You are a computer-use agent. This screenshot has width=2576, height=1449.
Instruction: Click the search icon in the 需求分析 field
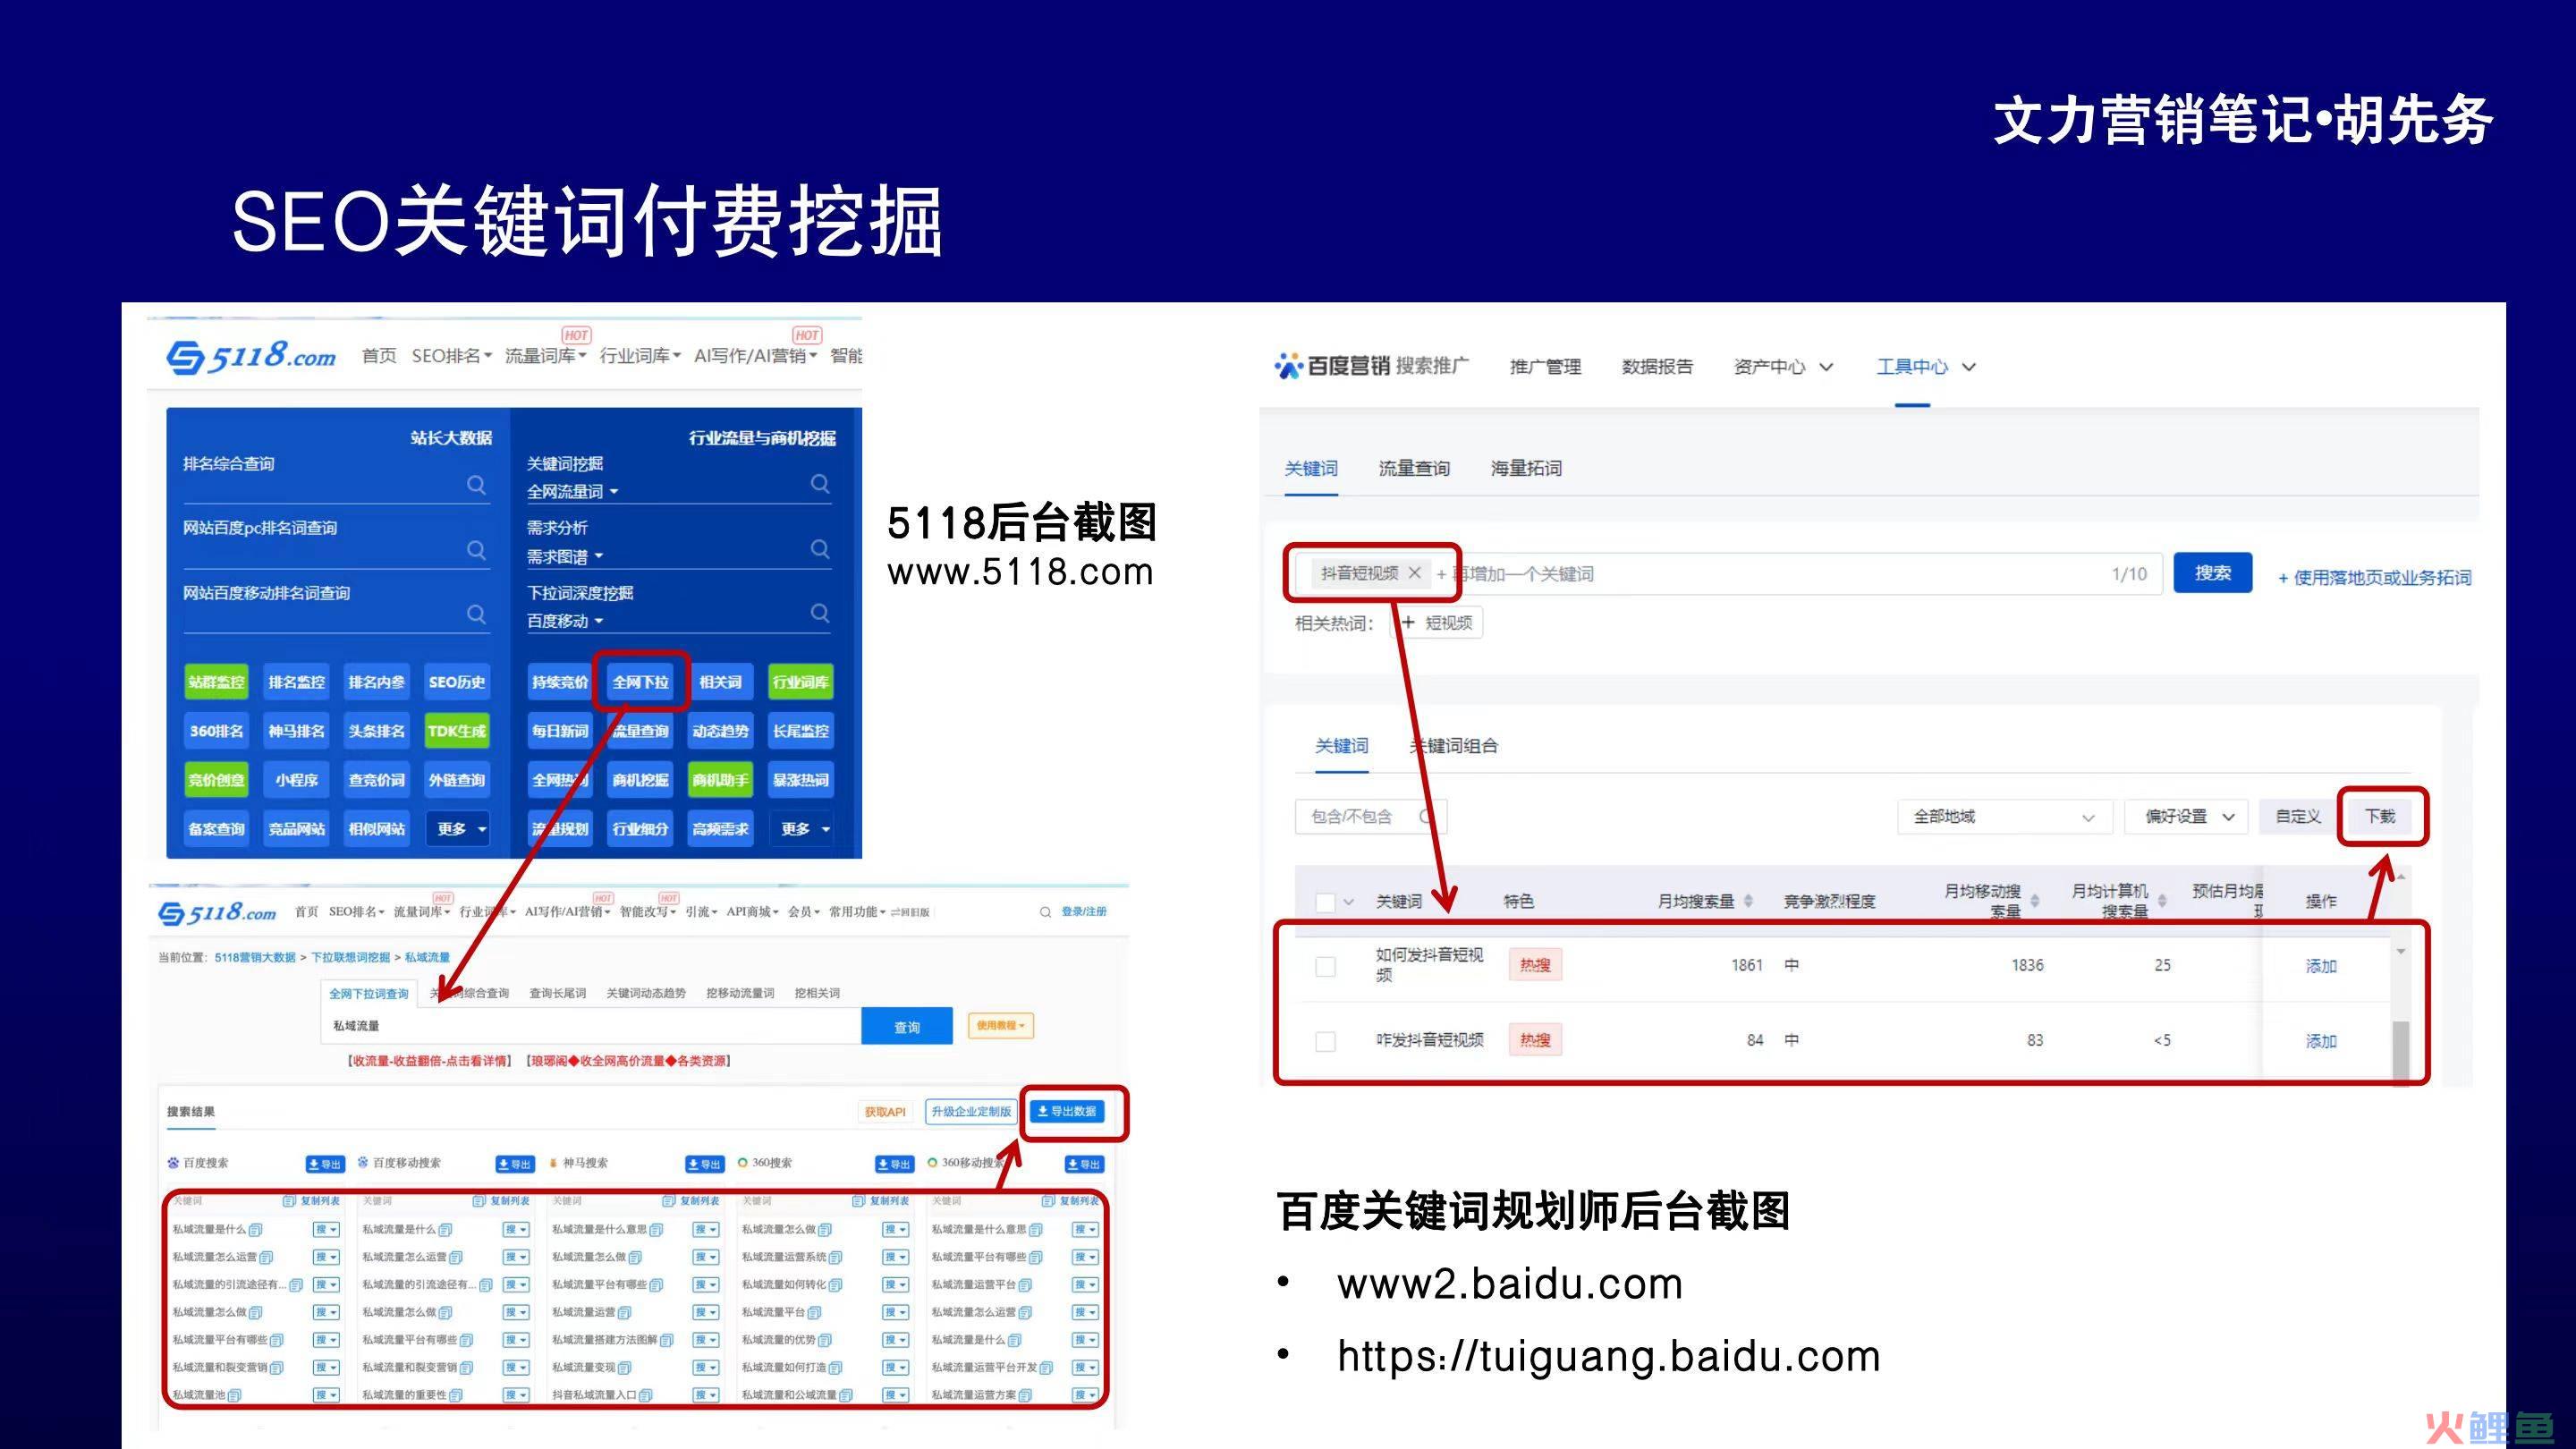[x=820, y=549]
